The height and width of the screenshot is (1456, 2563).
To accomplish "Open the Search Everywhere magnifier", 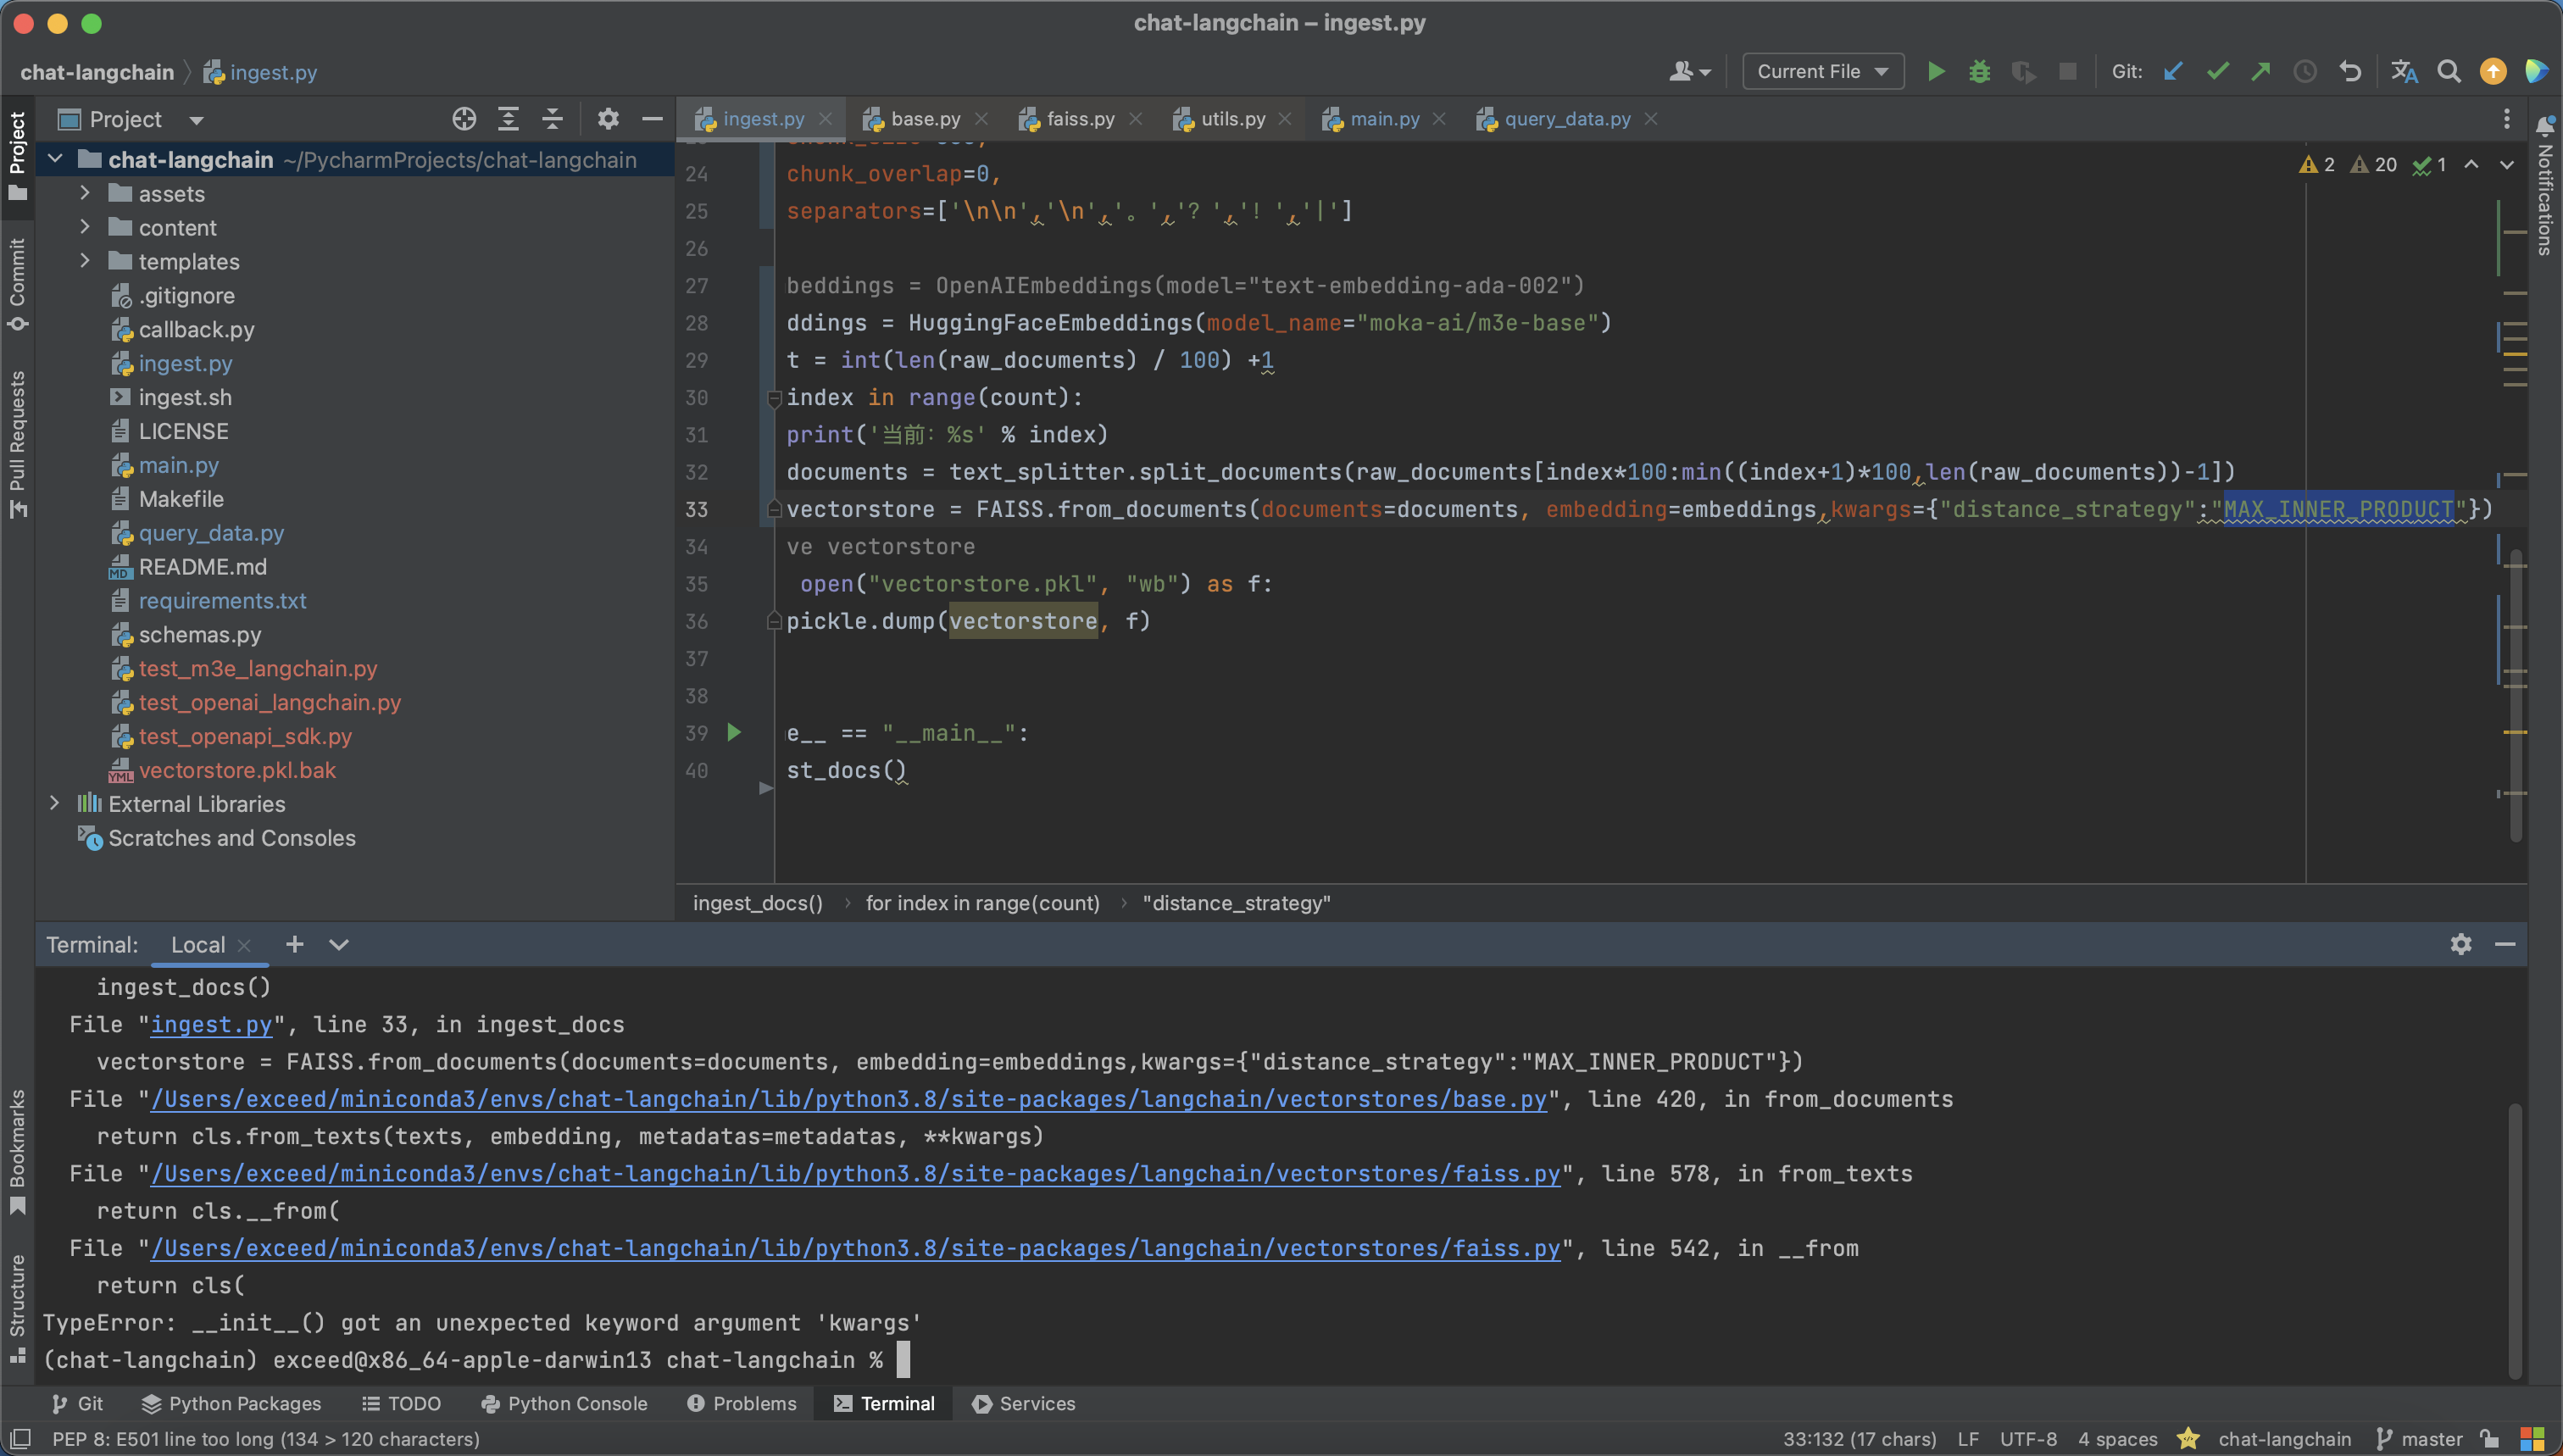I will tap(2448, 71).
